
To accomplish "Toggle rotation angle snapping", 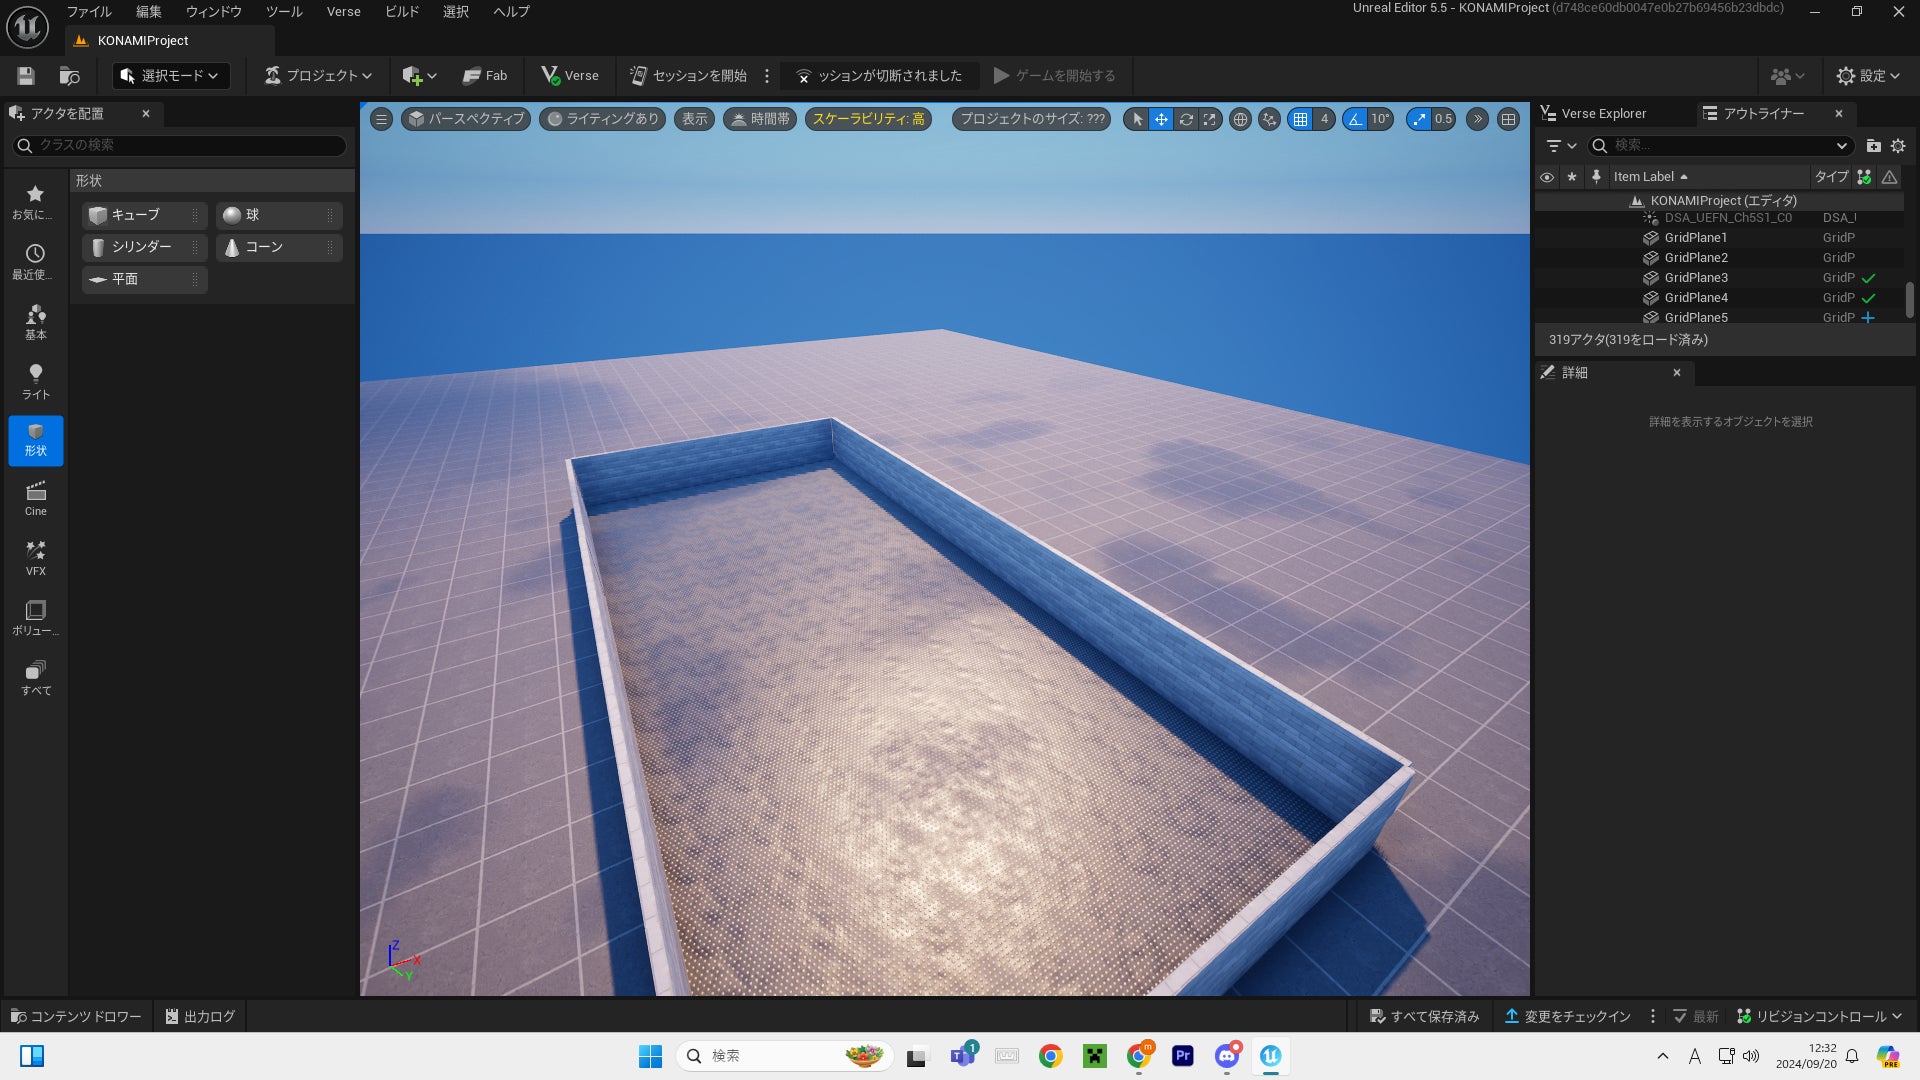I will coord(1355,119).
